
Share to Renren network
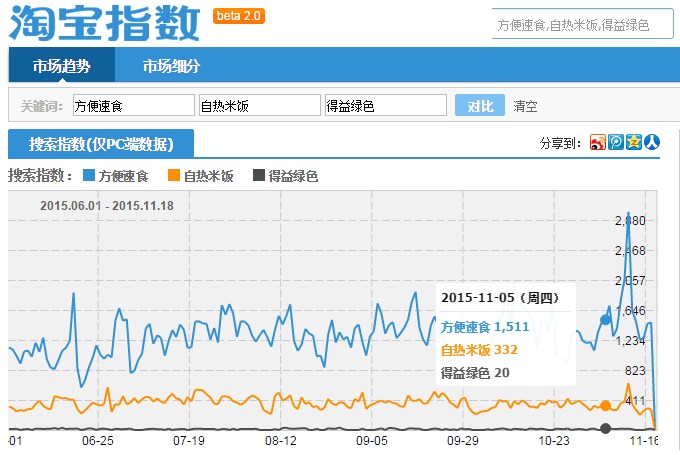click(651, 143)
